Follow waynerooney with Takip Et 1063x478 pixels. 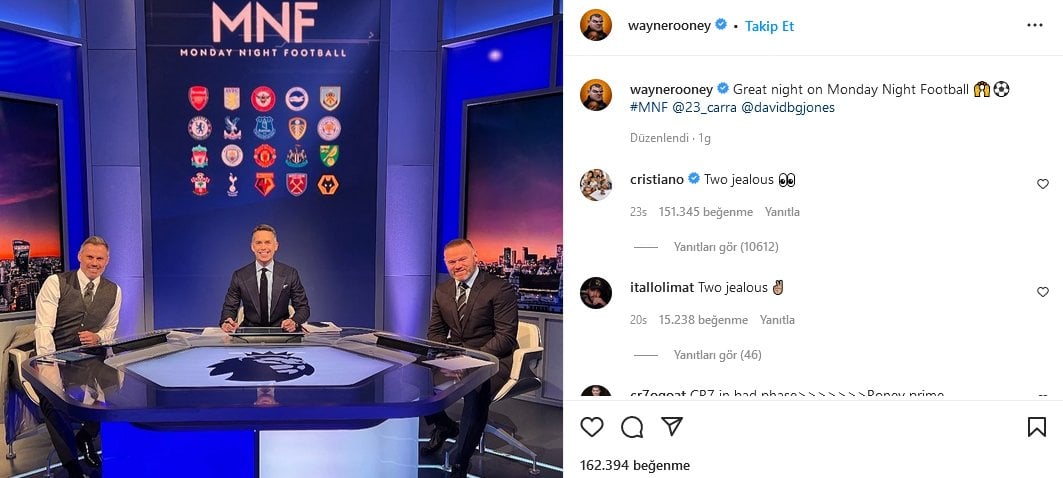769,26
